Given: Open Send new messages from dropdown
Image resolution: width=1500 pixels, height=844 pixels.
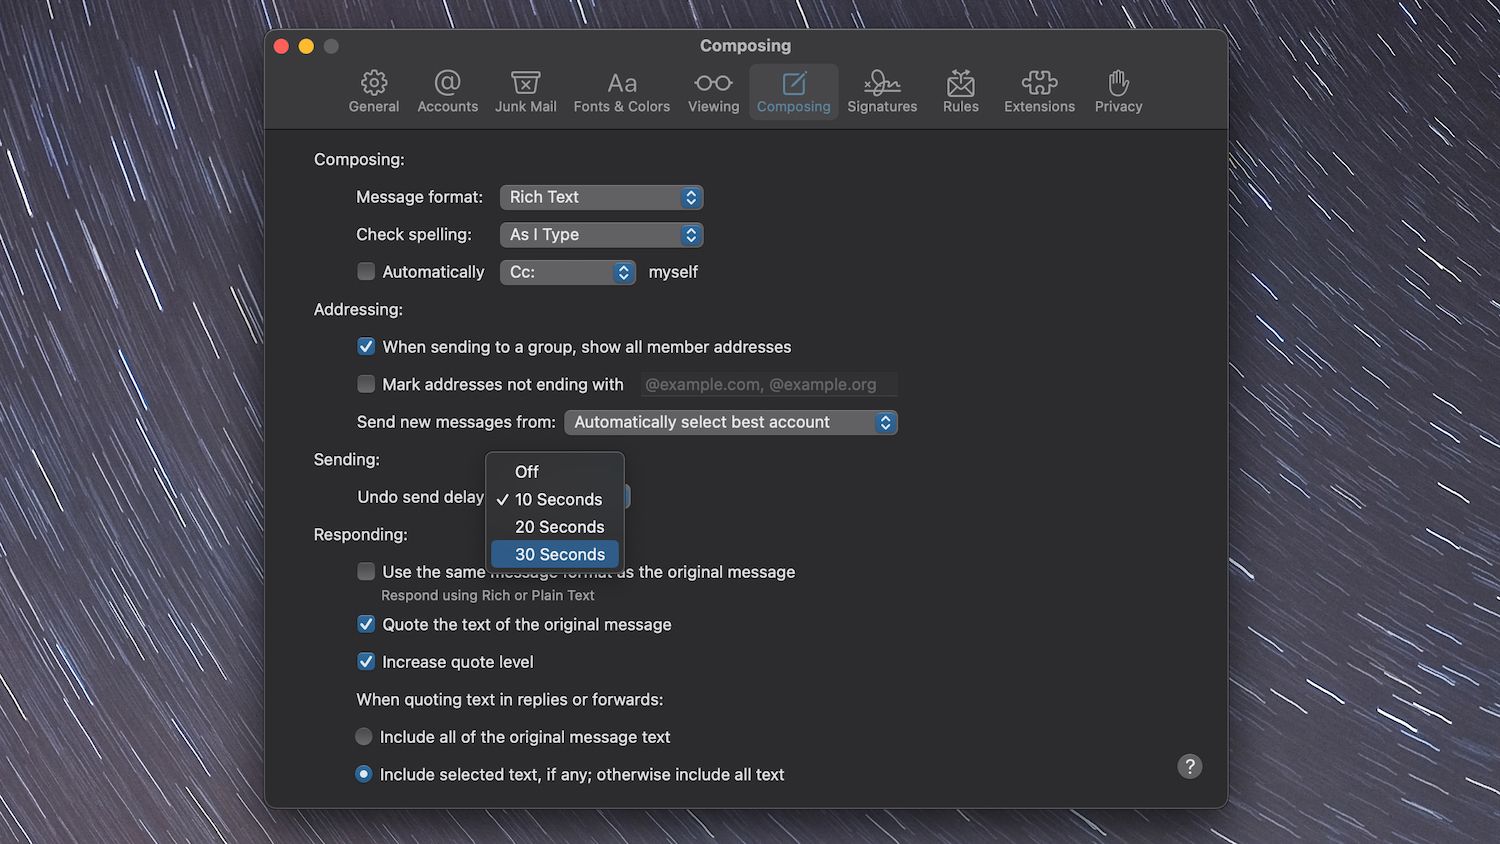Looking at the screenshot, I should click(x=730, y=422).
